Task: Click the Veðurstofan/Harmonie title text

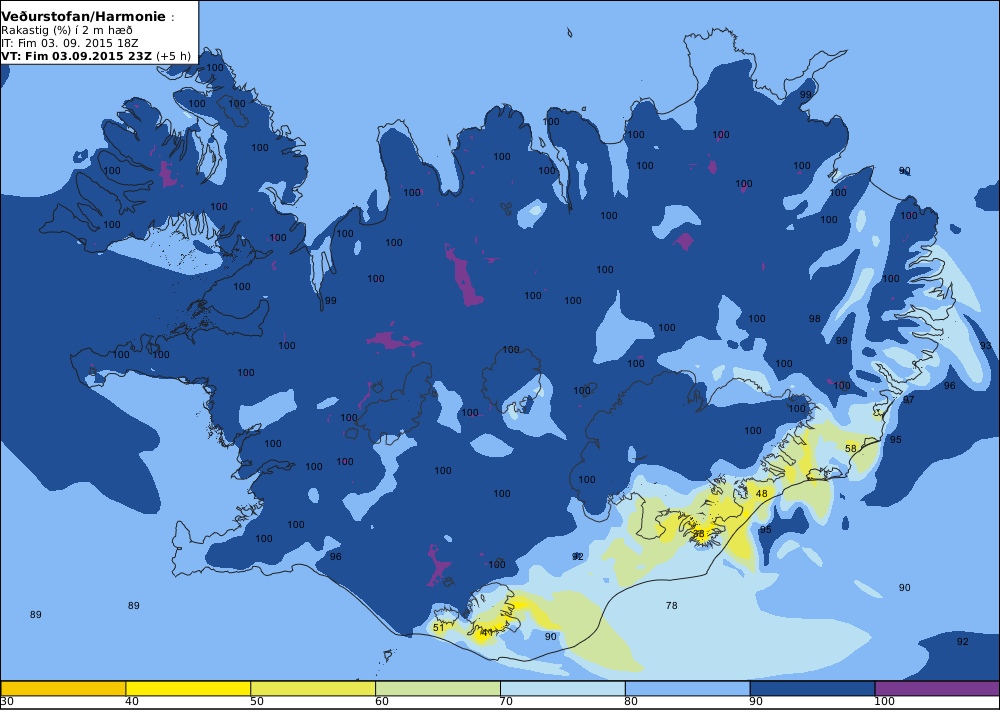Action: [84, 17]
